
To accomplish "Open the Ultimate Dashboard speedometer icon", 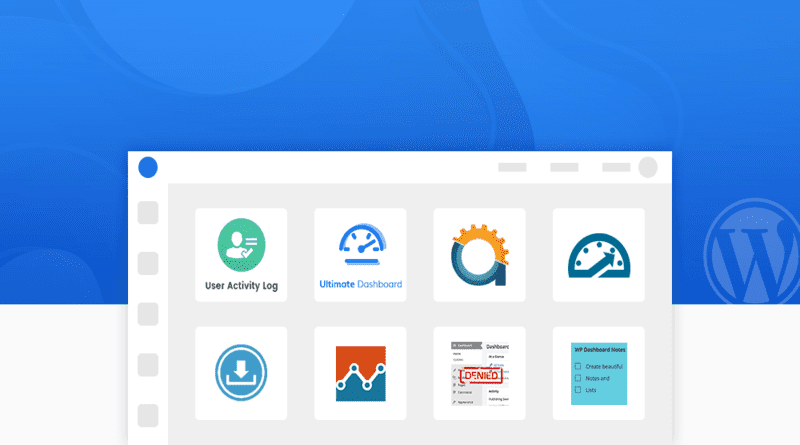I will (x=362, y=244).
